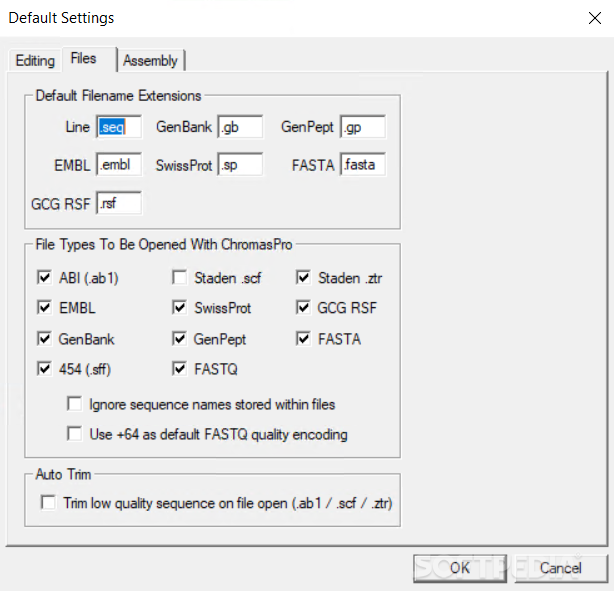614x591 pixels.
Task: Select the Files tab
Action: click(89, 59)
